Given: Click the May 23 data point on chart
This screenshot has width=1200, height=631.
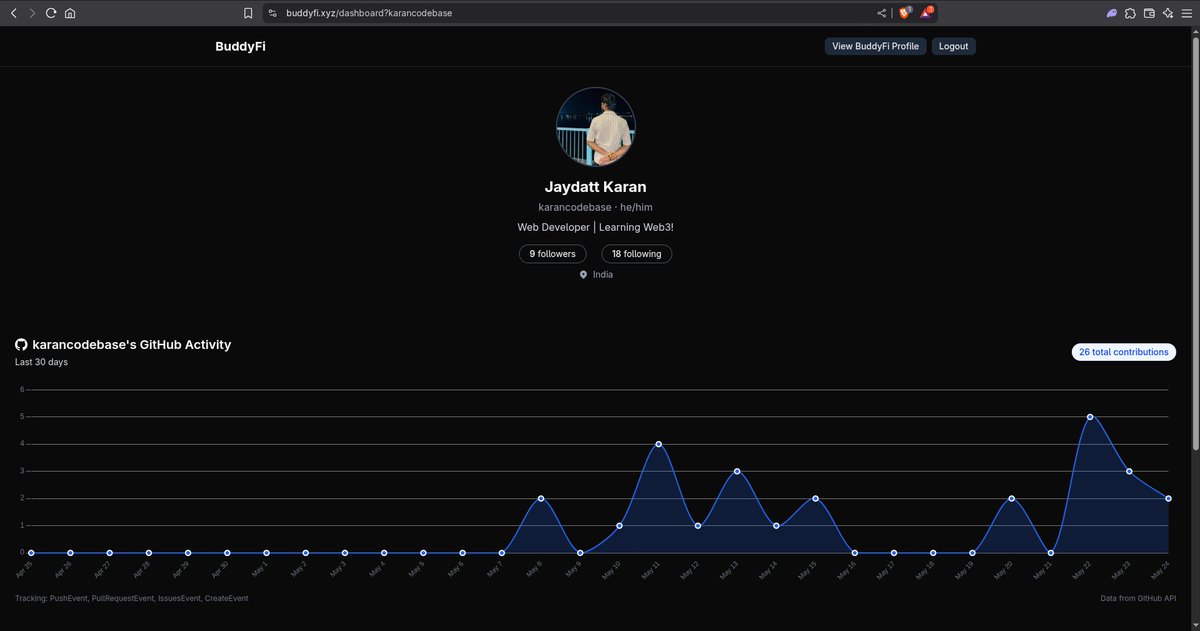Looking at the screenshot, I should tap(1129, 471).
